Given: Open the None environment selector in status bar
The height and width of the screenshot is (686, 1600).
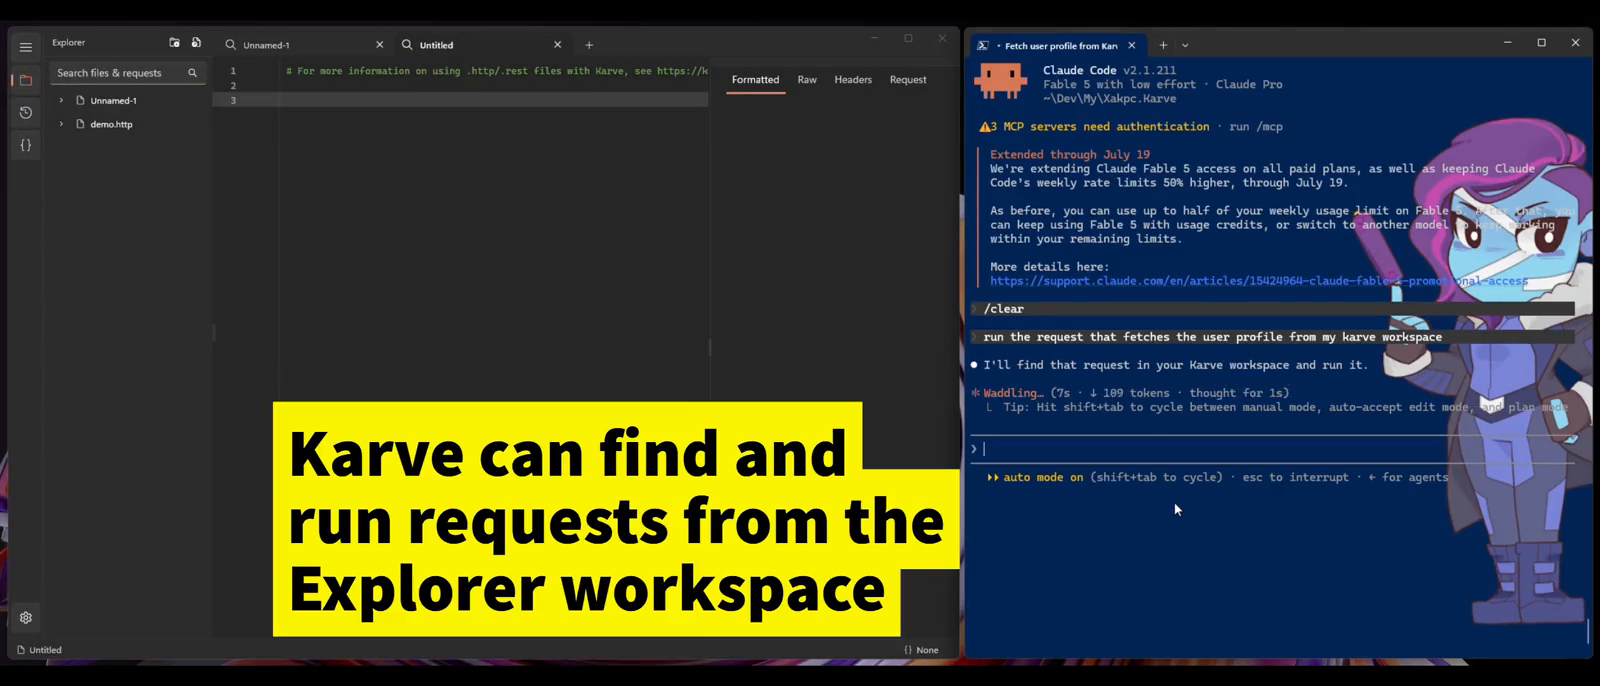Looking at the screenshot, I should click(921, 650).
